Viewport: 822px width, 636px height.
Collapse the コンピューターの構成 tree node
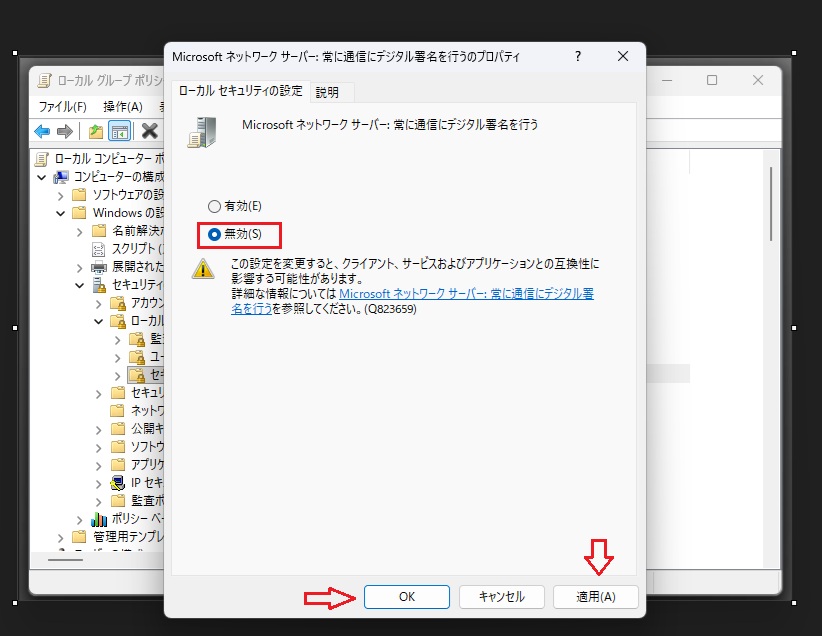41,177
